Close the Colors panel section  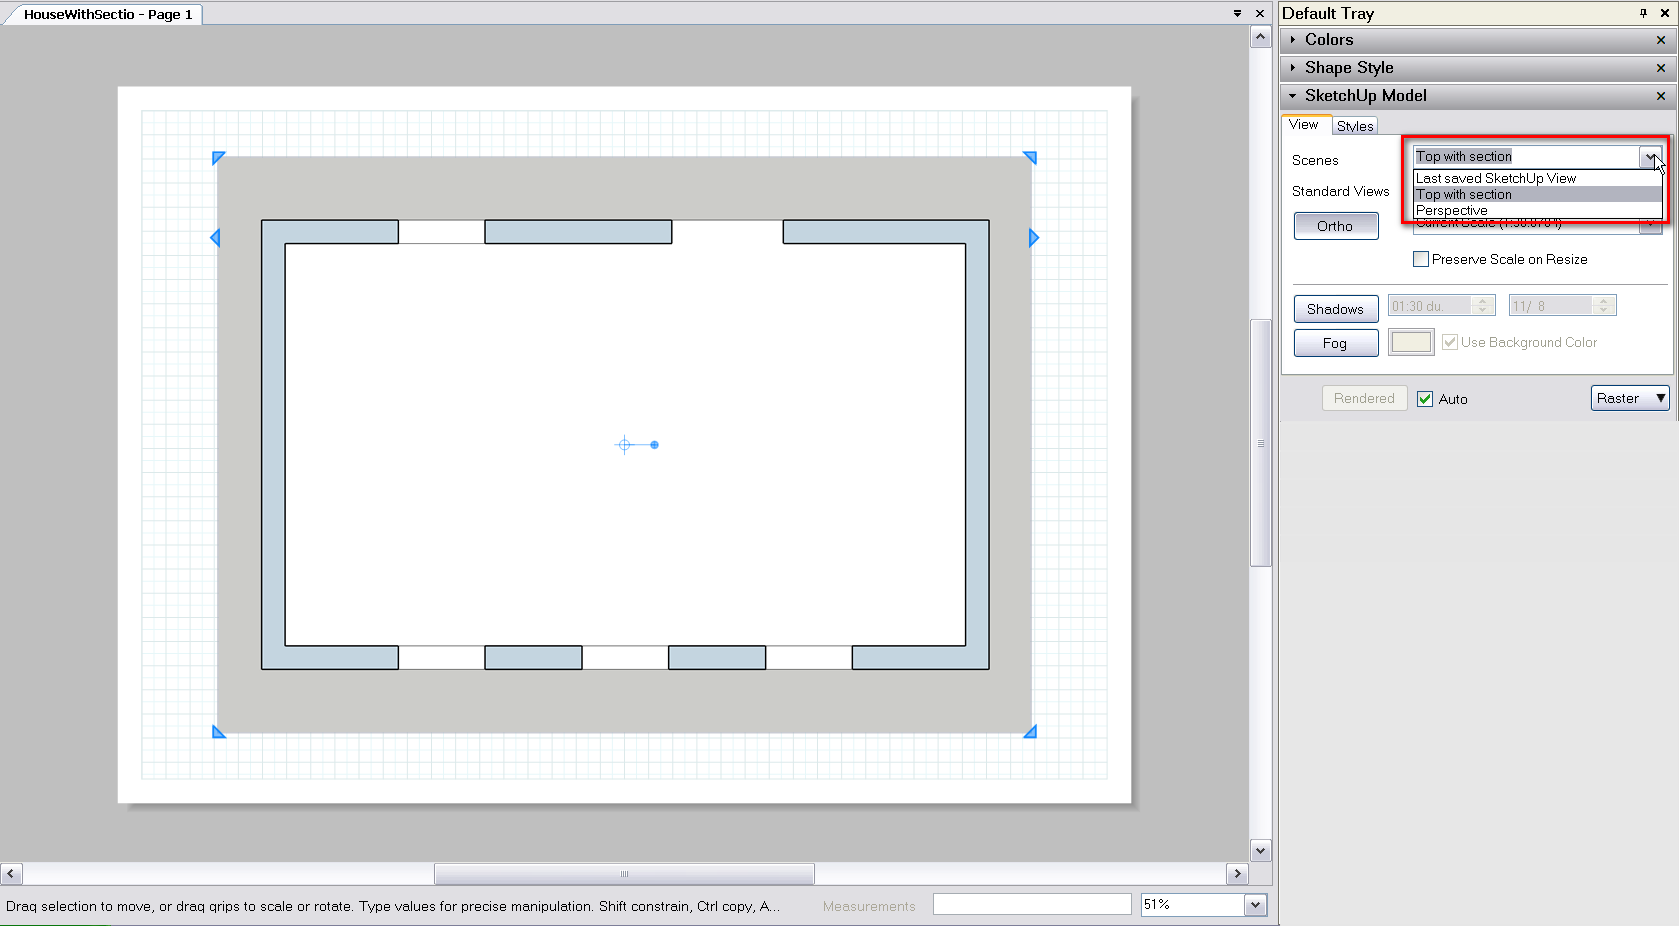click(x=1661, y=40)
